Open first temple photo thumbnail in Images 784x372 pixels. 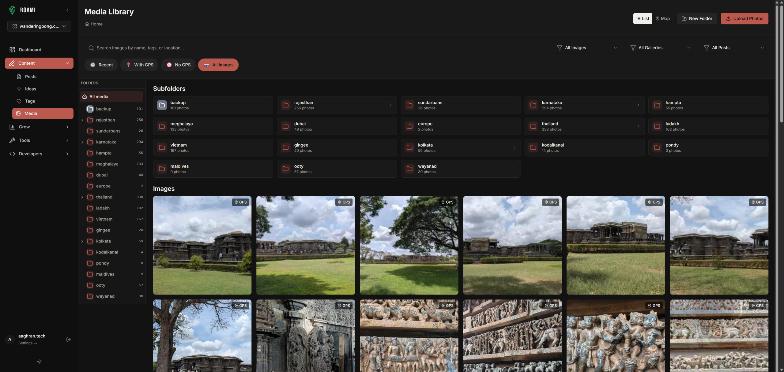point(202,246)
